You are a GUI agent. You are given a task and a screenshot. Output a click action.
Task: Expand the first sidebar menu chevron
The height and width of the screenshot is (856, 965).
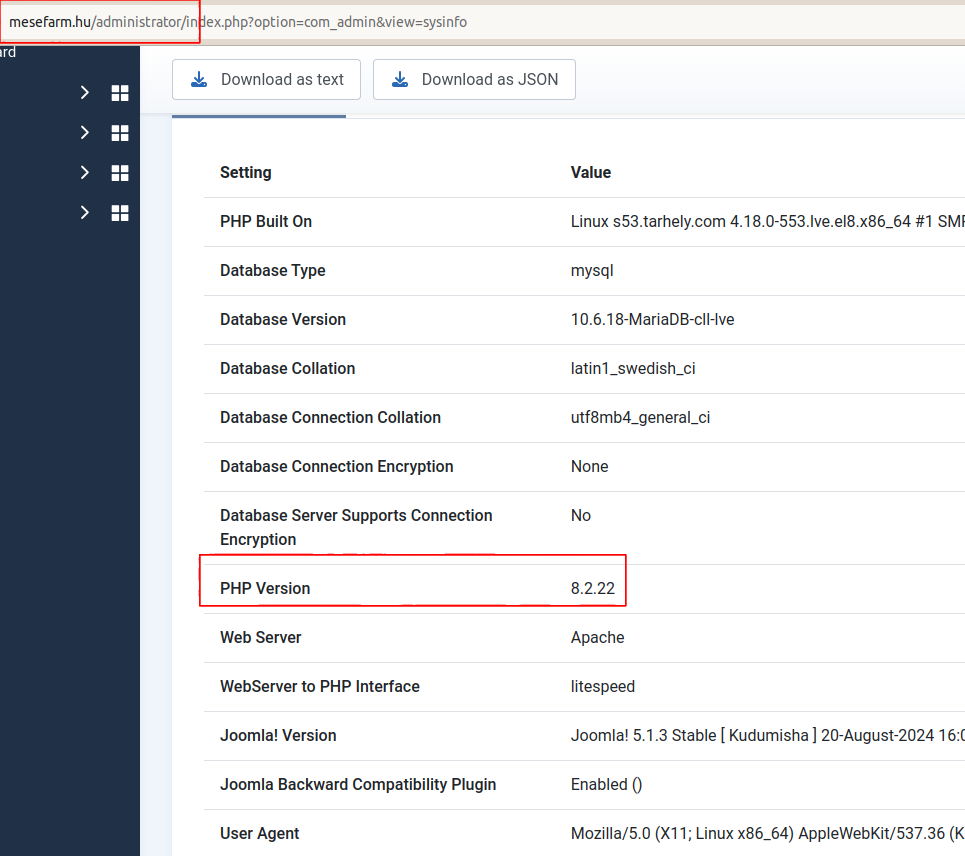coord(85,93)
